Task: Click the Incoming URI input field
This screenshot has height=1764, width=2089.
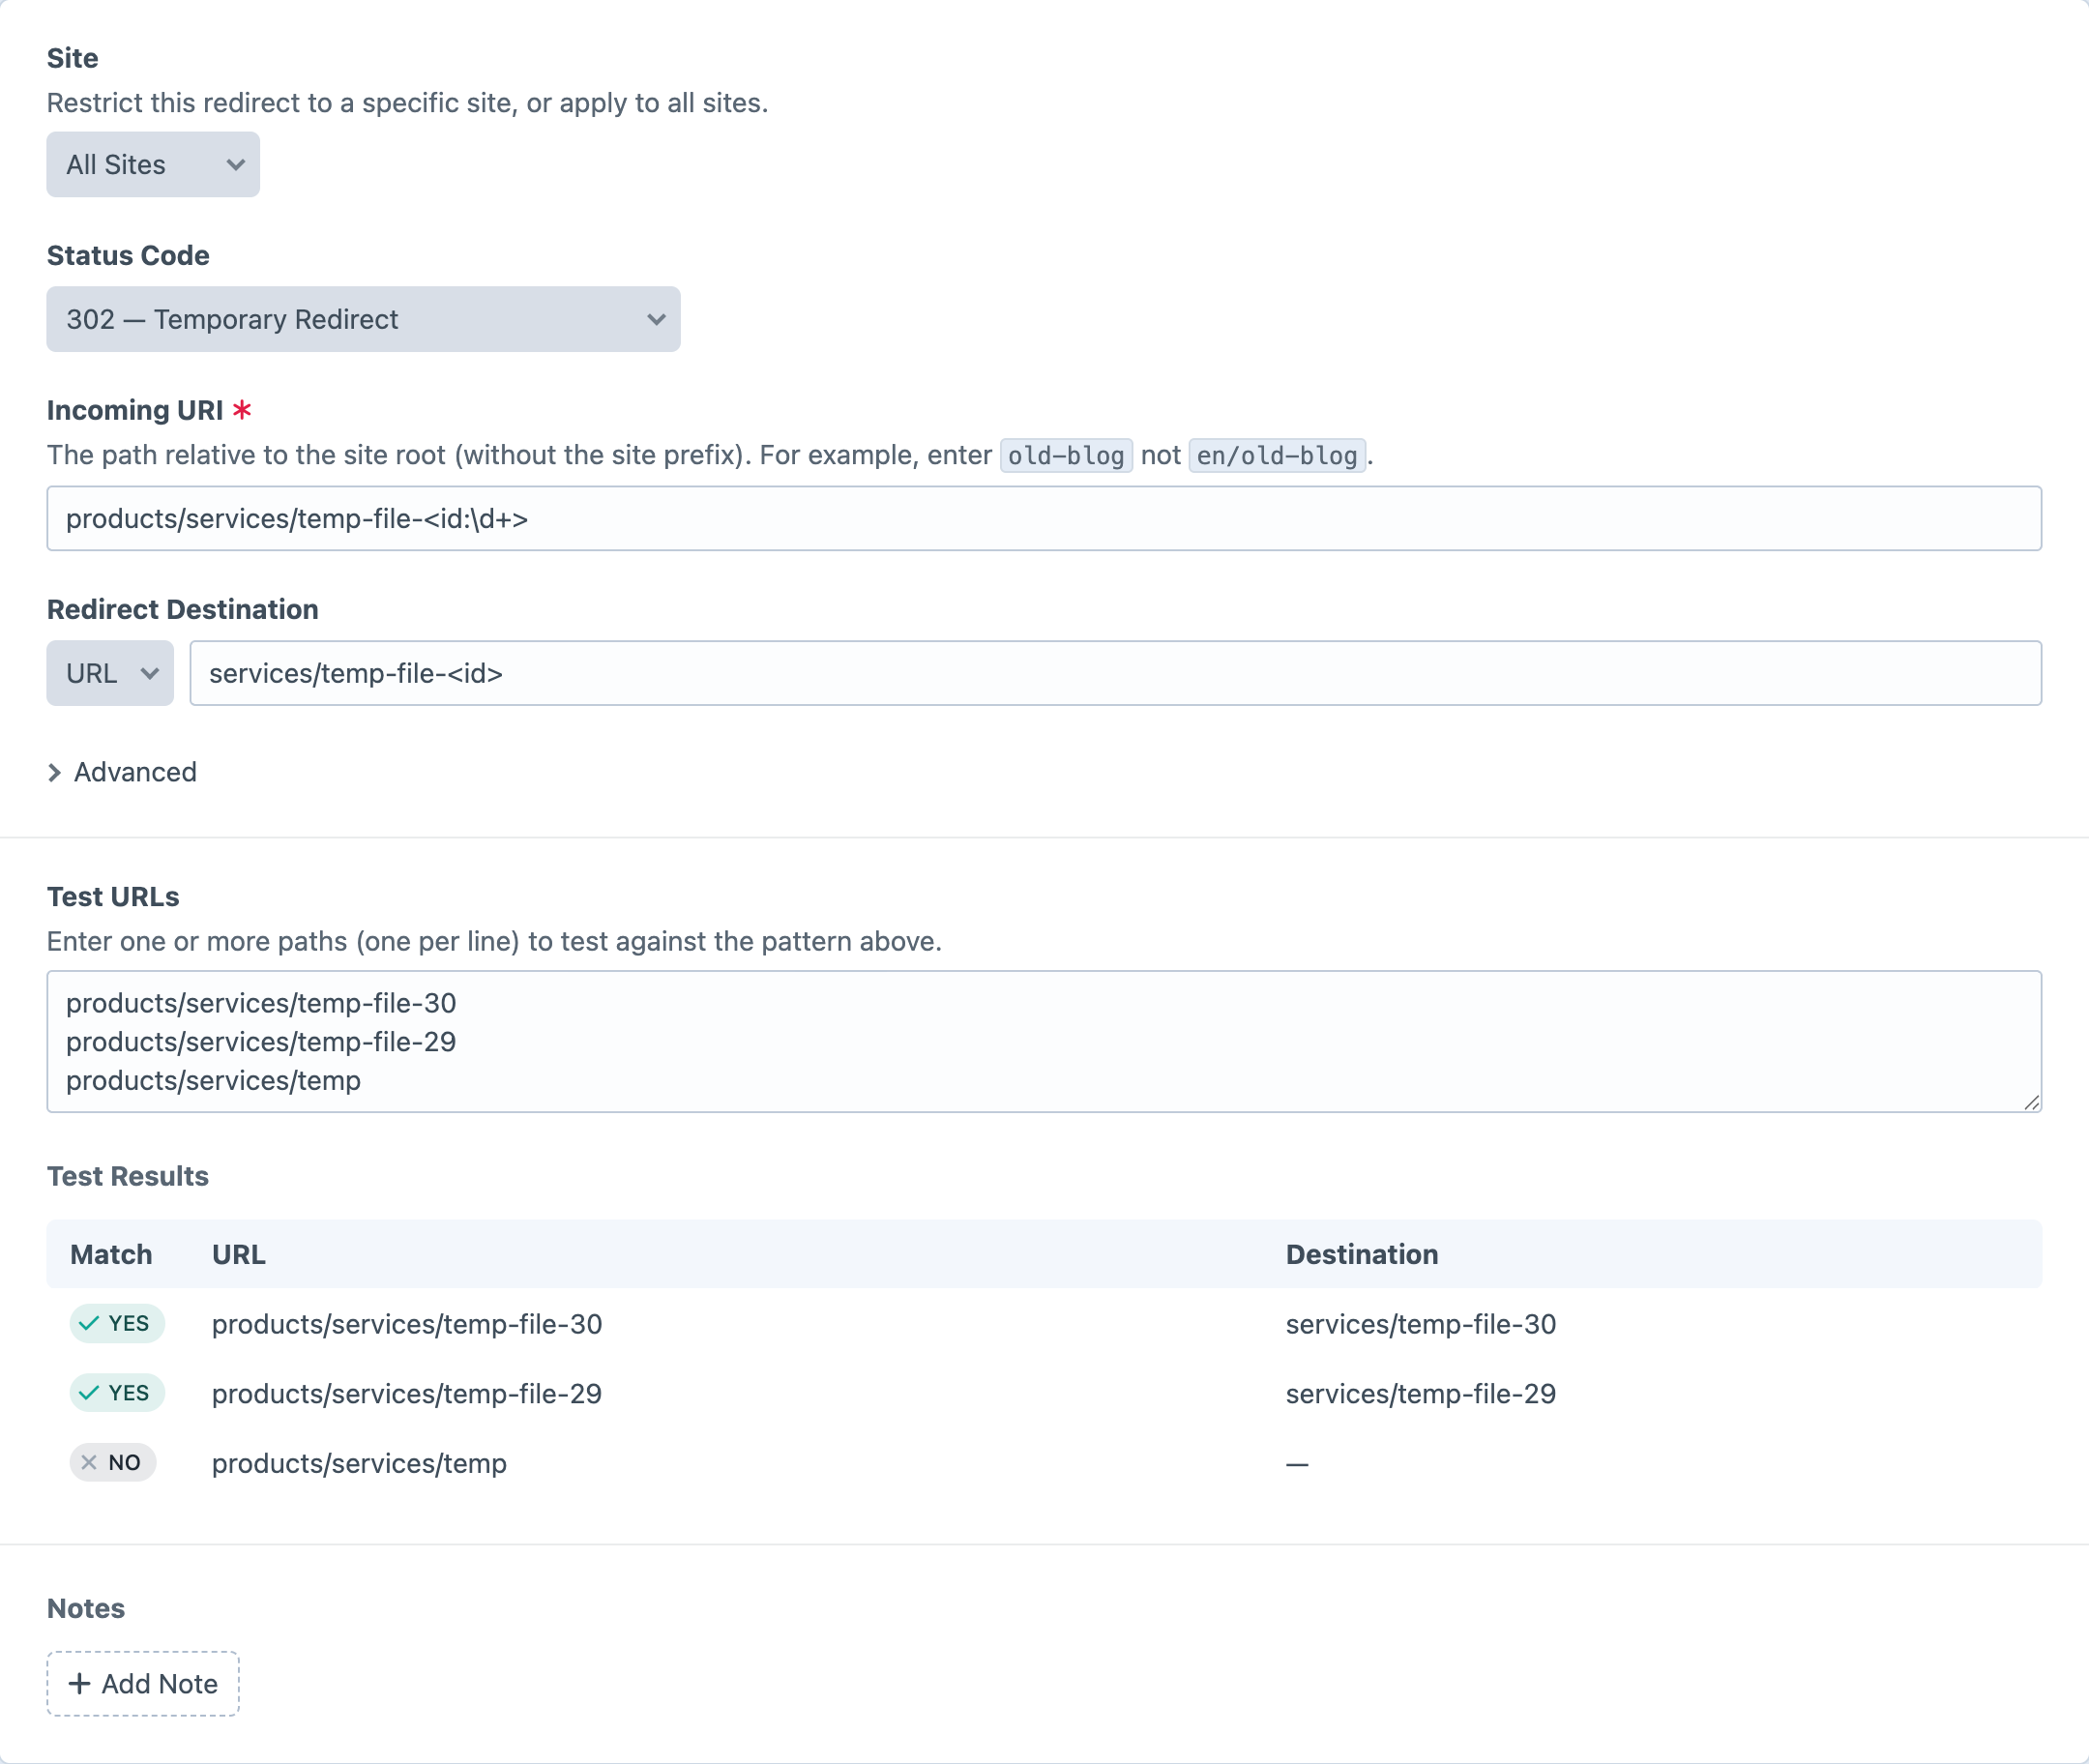Action: tap(1044, 518)
